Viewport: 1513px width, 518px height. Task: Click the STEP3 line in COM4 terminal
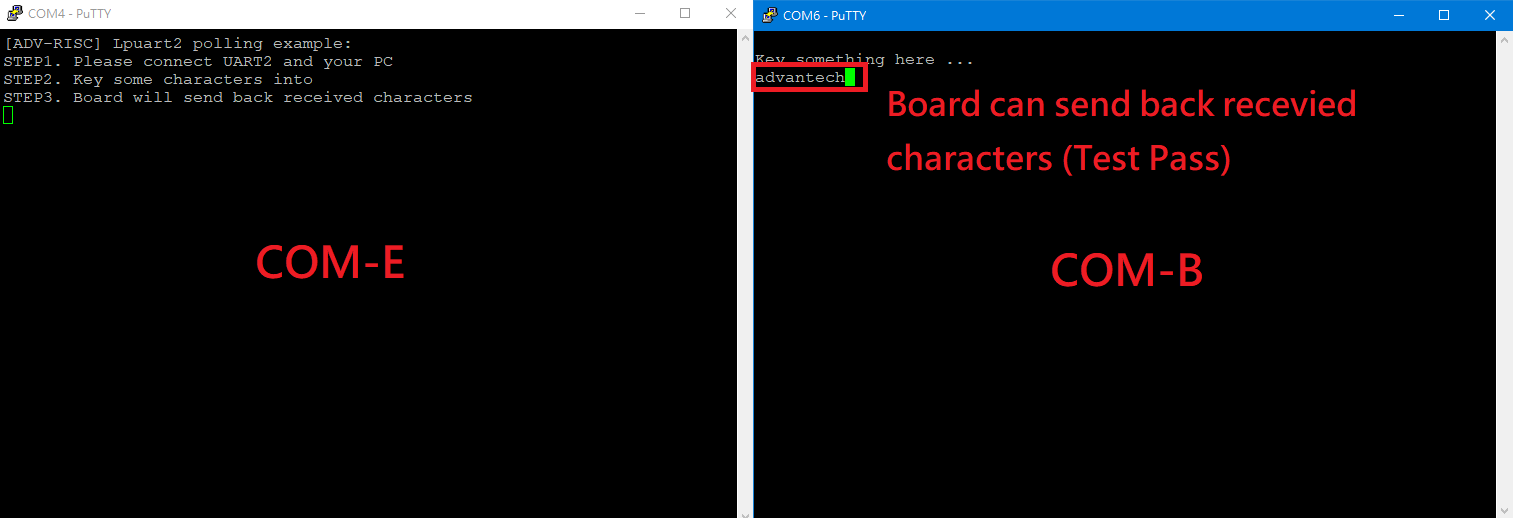[x=238, y=97]
